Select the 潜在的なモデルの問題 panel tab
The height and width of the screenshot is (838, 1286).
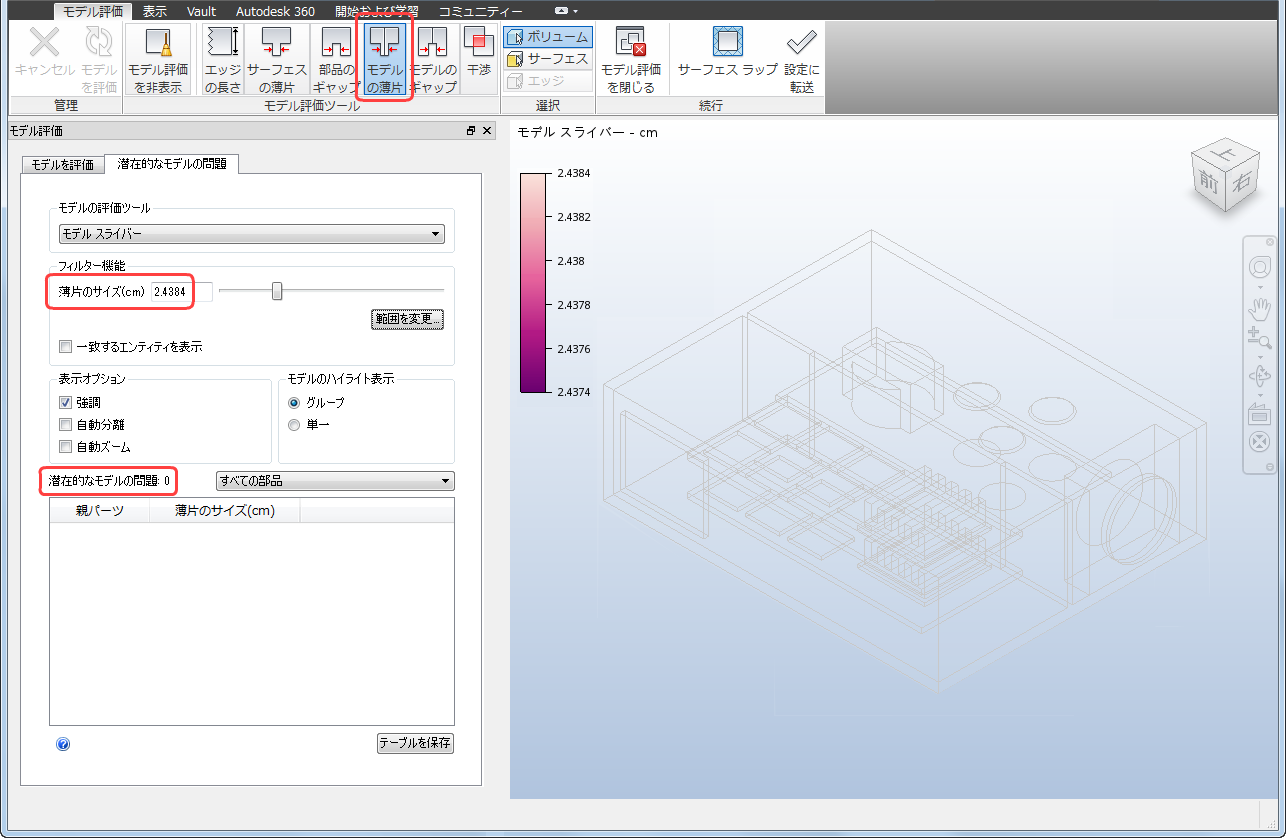[172, 163]
